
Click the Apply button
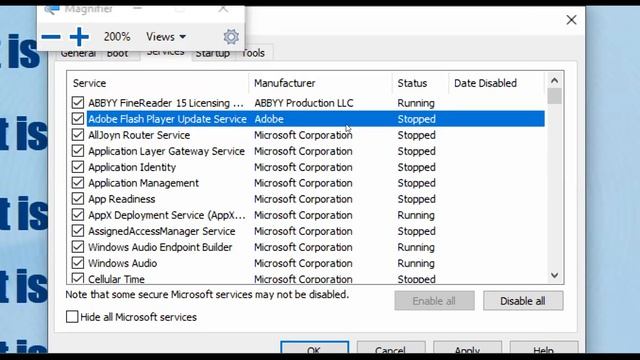467,347
